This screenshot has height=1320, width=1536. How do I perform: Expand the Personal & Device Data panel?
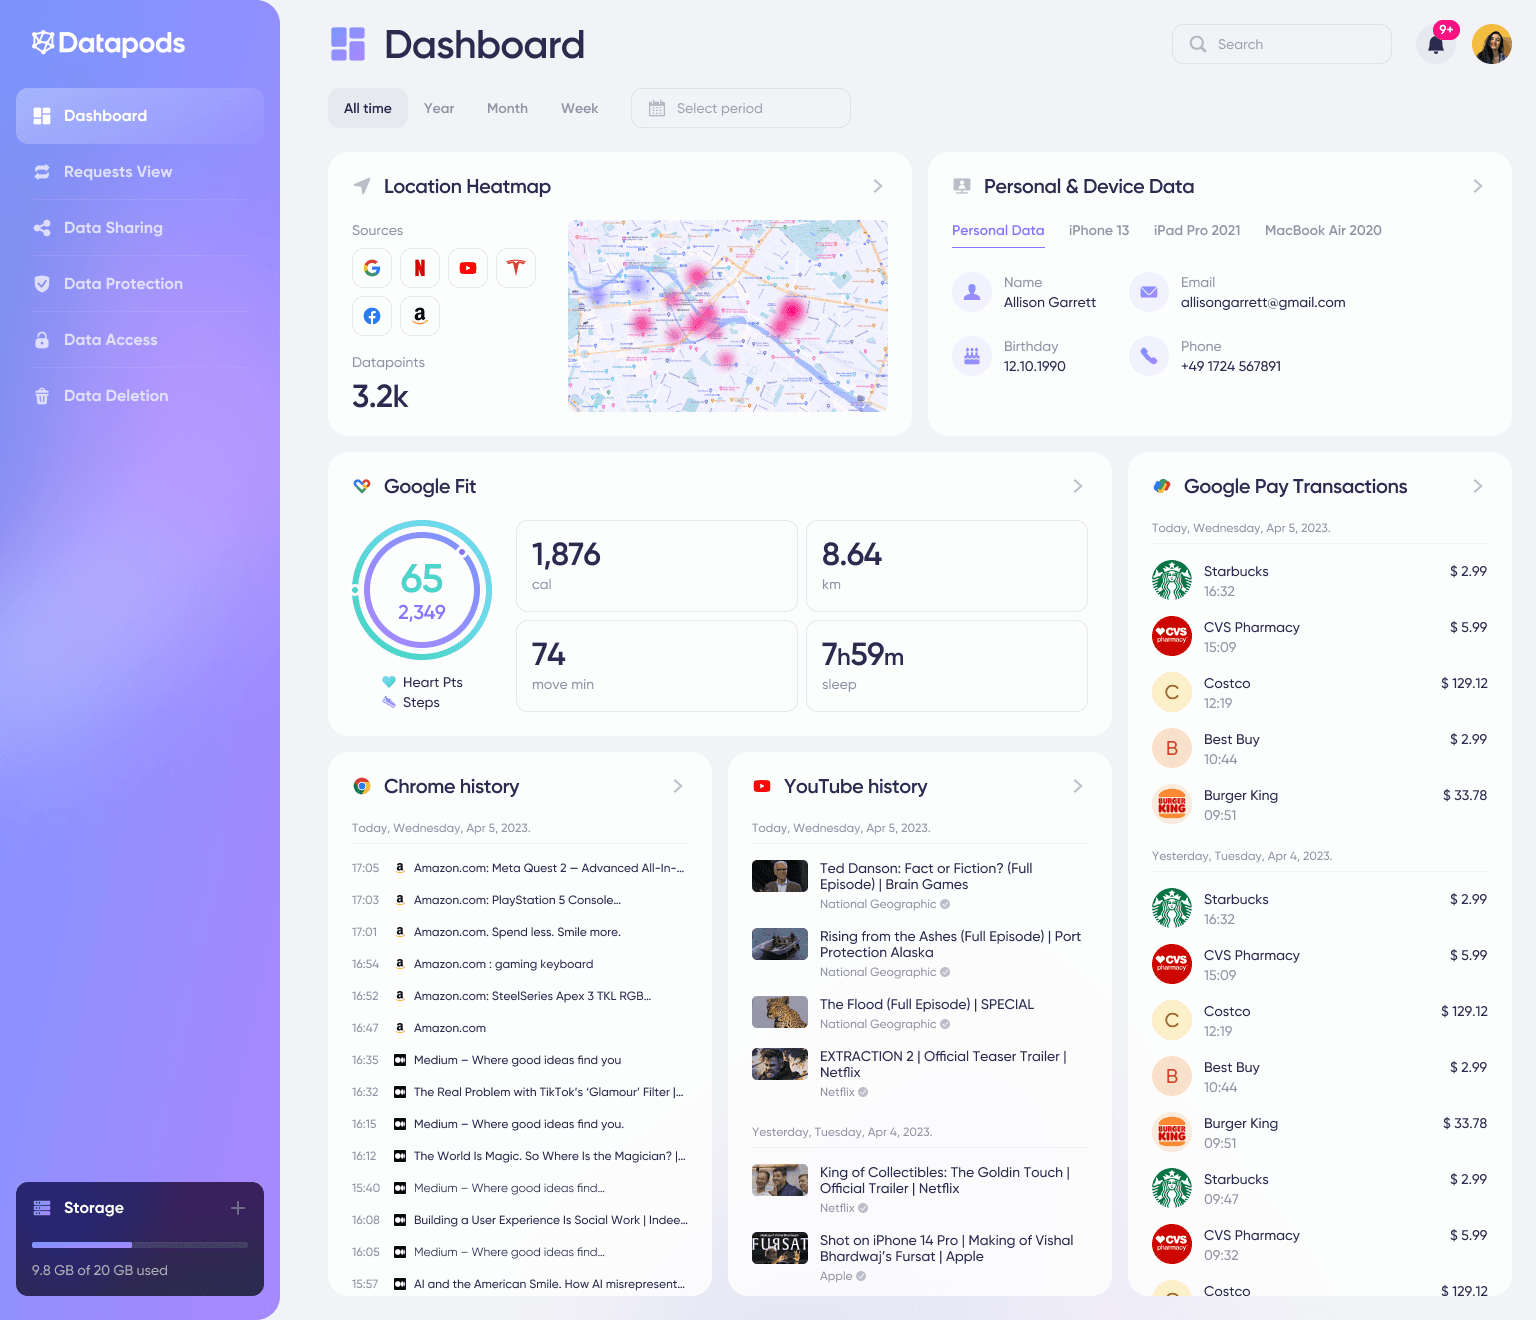1477,186
